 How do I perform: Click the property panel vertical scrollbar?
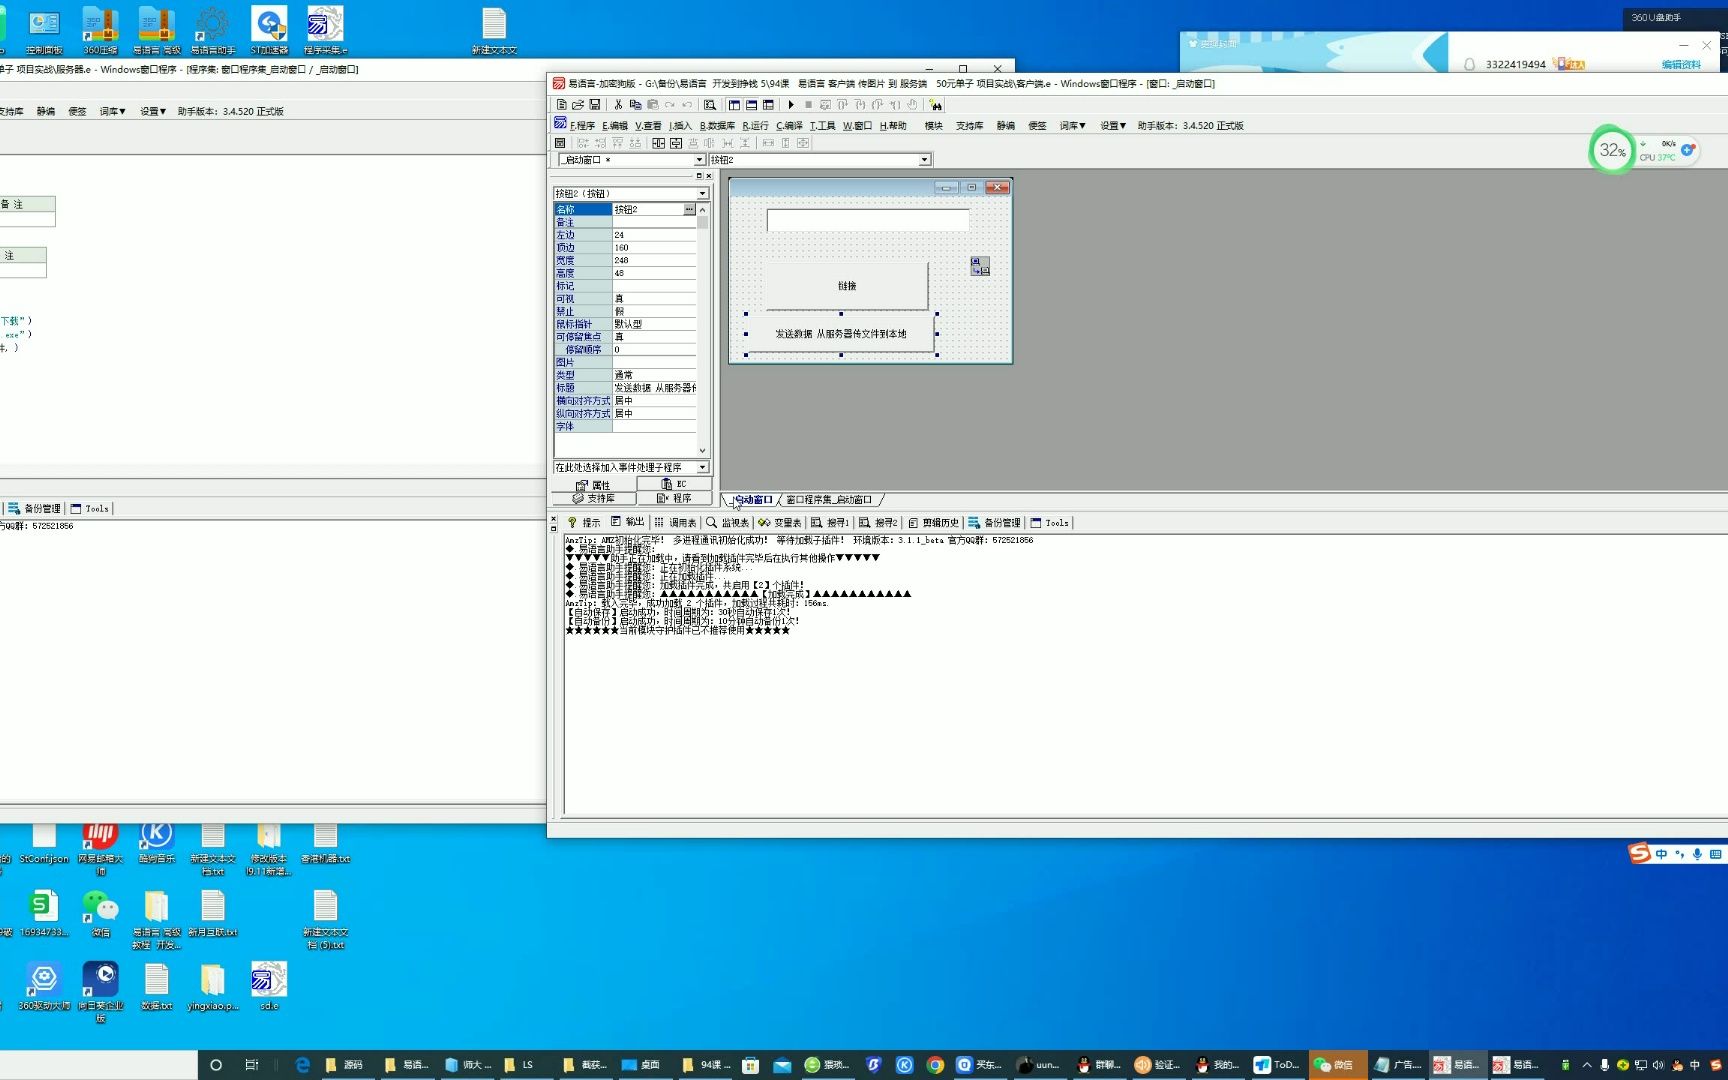tap(702, 330)
